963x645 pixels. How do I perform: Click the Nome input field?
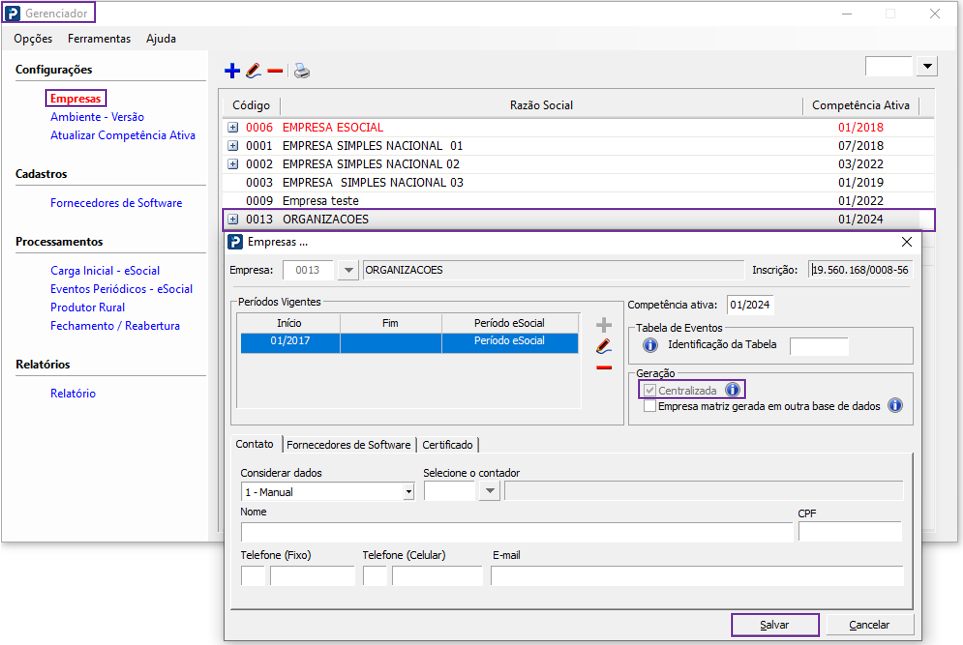click(517, 532)
